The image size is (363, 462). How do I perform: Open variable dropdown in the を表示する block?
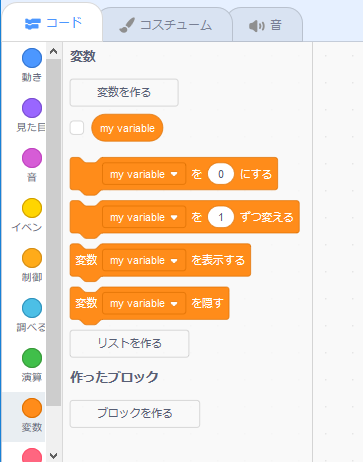144,260
